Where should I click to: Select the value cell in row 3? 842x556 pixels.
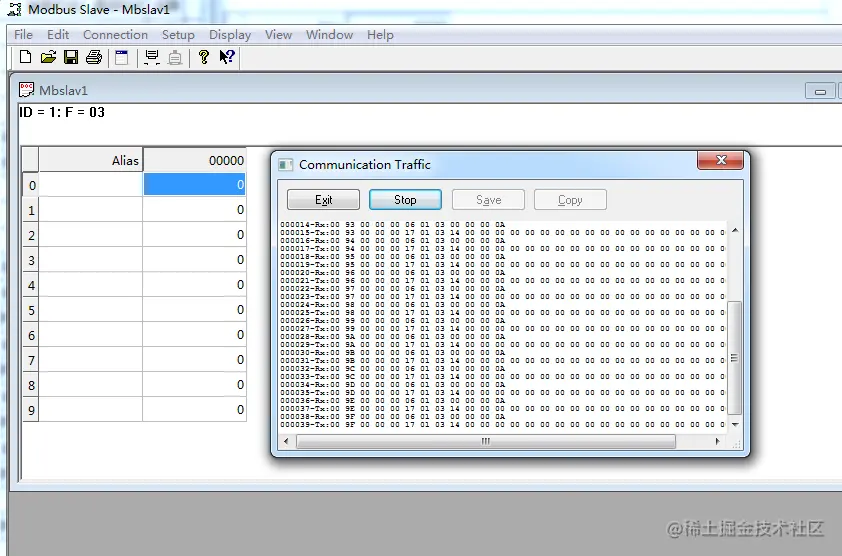tap(194, 259)
